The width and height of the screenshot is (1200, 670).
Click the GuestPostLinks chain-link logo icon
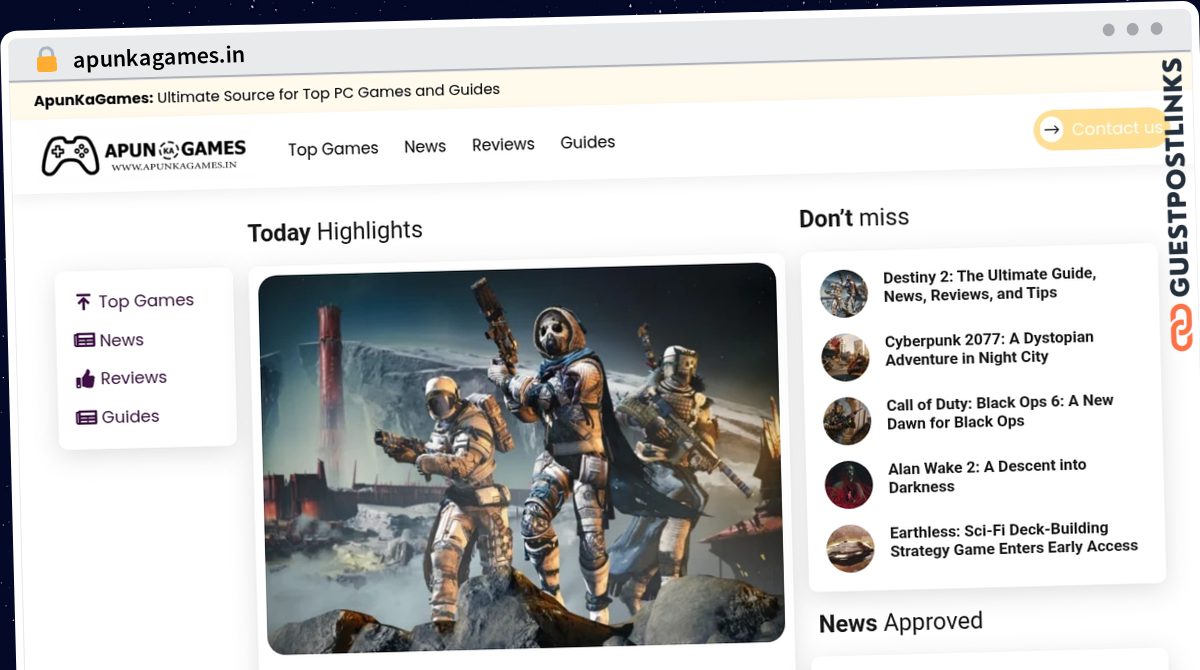[1182, 328]
